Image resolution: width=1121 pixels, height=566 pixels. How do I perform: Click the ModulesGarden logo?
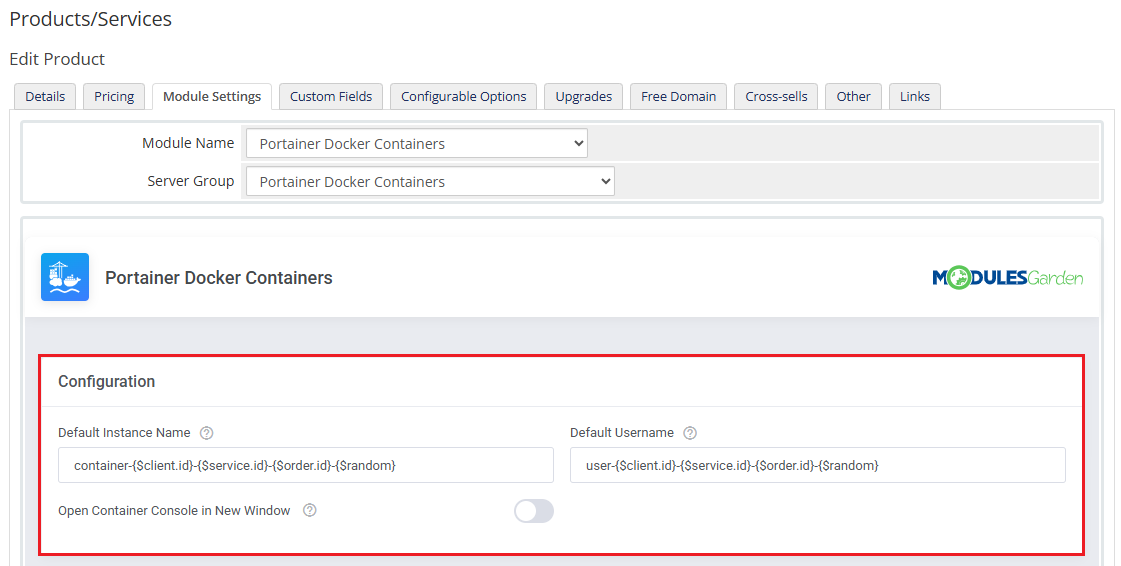(1007, 277)
